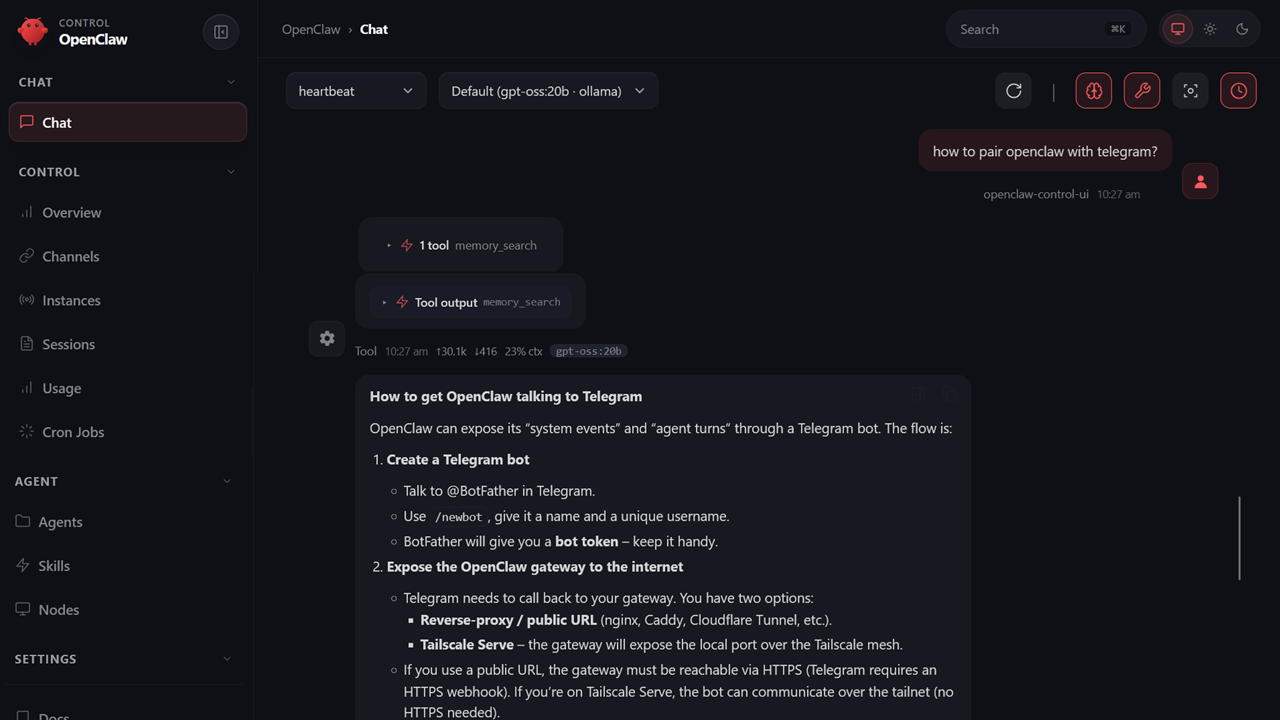Click the focus mode icon
This screenshot has width=1280, height=720.
pyautogui.click(x=1190, y=91)
